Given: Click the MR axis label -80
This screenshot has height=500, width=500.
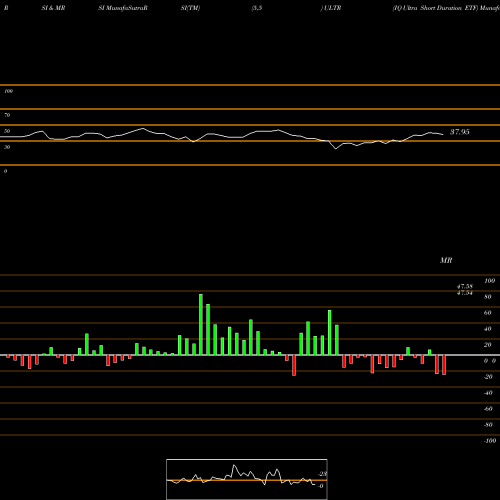Looking at the screenshot, I should tap(488, 425).
